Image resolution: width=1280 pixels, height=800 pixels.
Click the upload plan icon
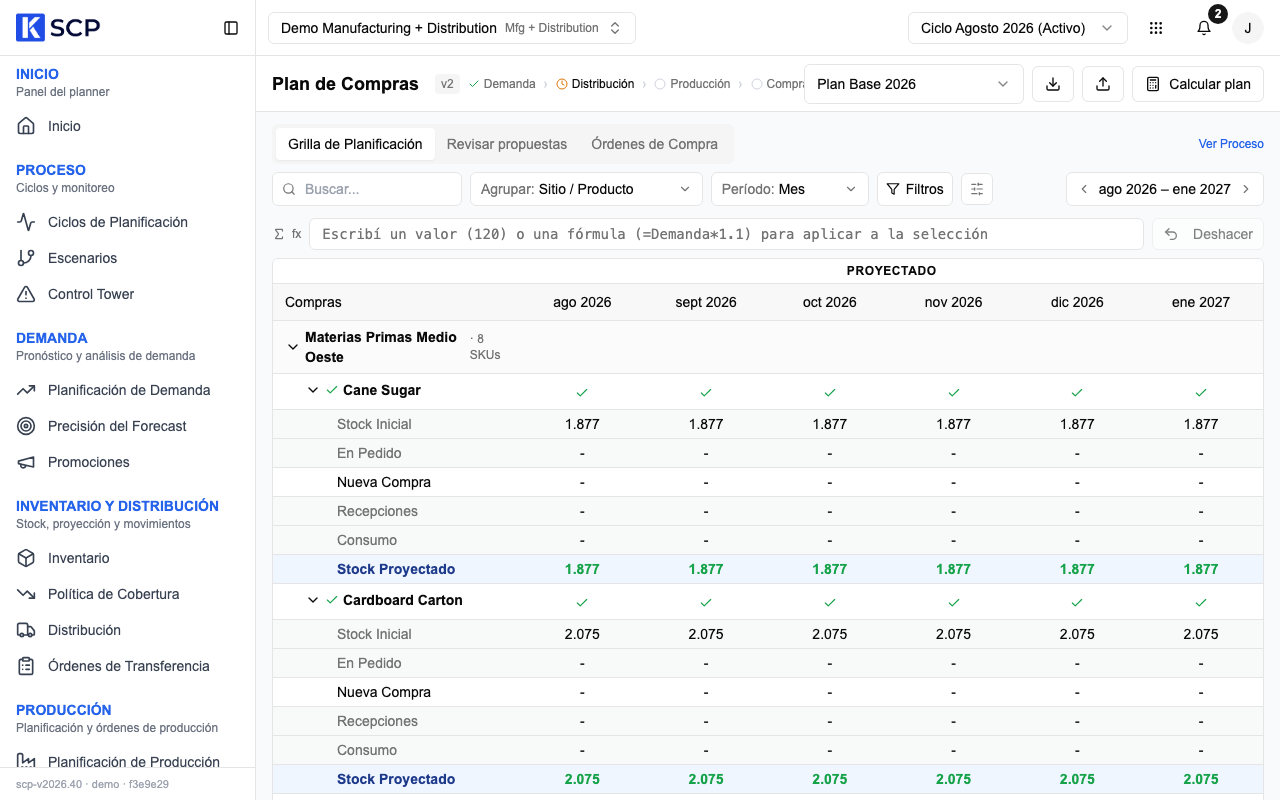point(1103,84)
